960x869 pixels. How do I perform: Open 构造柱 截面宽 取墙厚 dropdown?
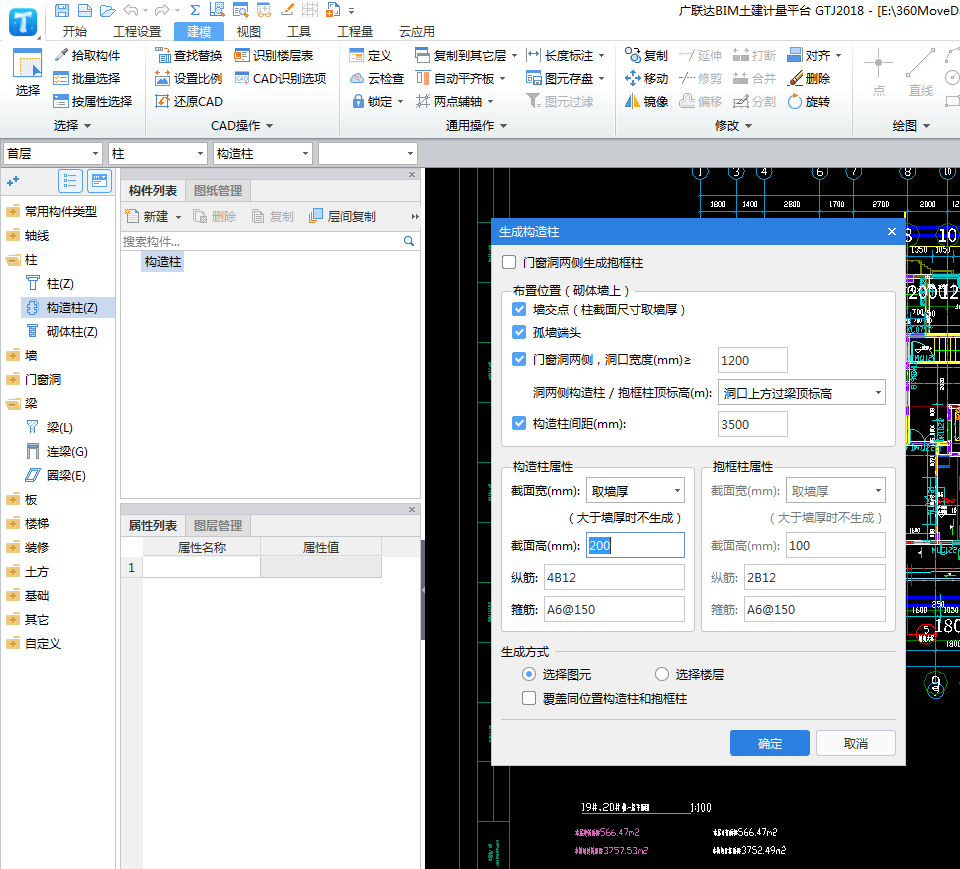pyautogui.click(x=635, y=491)
